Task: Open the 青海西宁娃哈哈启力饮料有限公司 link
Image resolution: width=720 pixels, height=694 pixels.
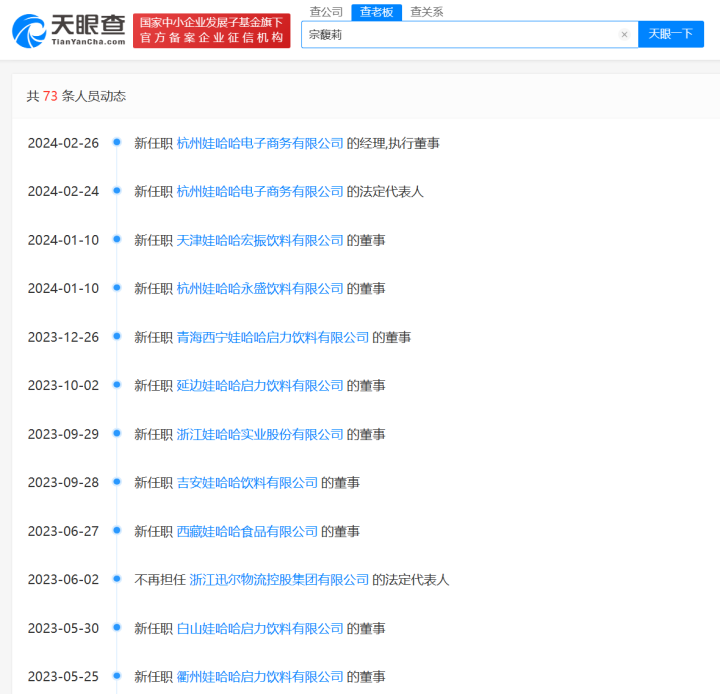Action: click(x=273, y=337)
